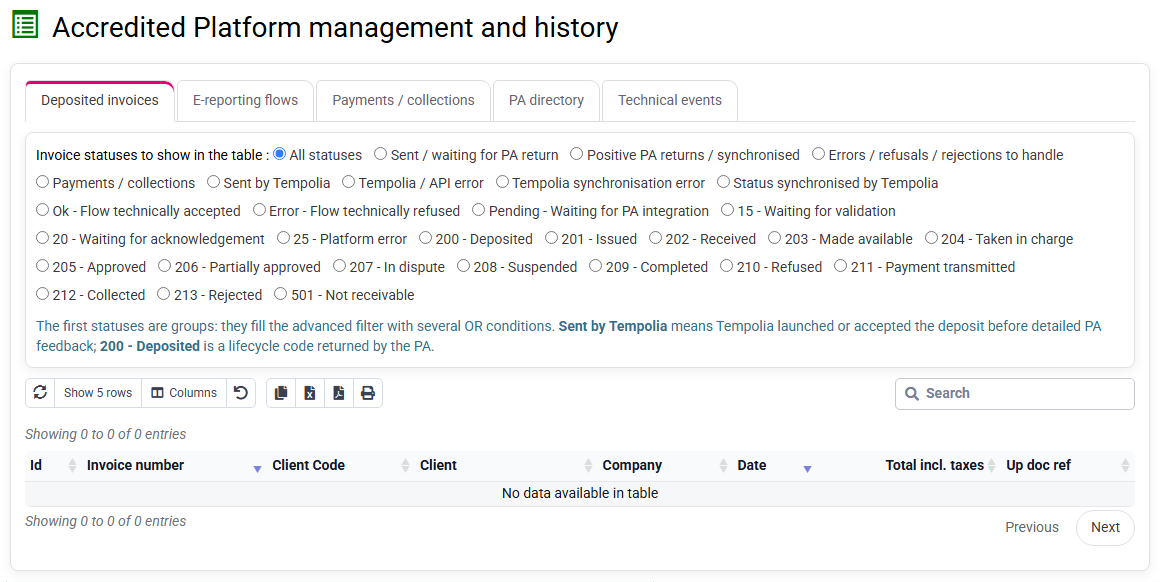Select 20 - Waiting for acknowledgement
Image resolution: width=1160 pixels, height=582 pixels.
click(x=42, y=238)
